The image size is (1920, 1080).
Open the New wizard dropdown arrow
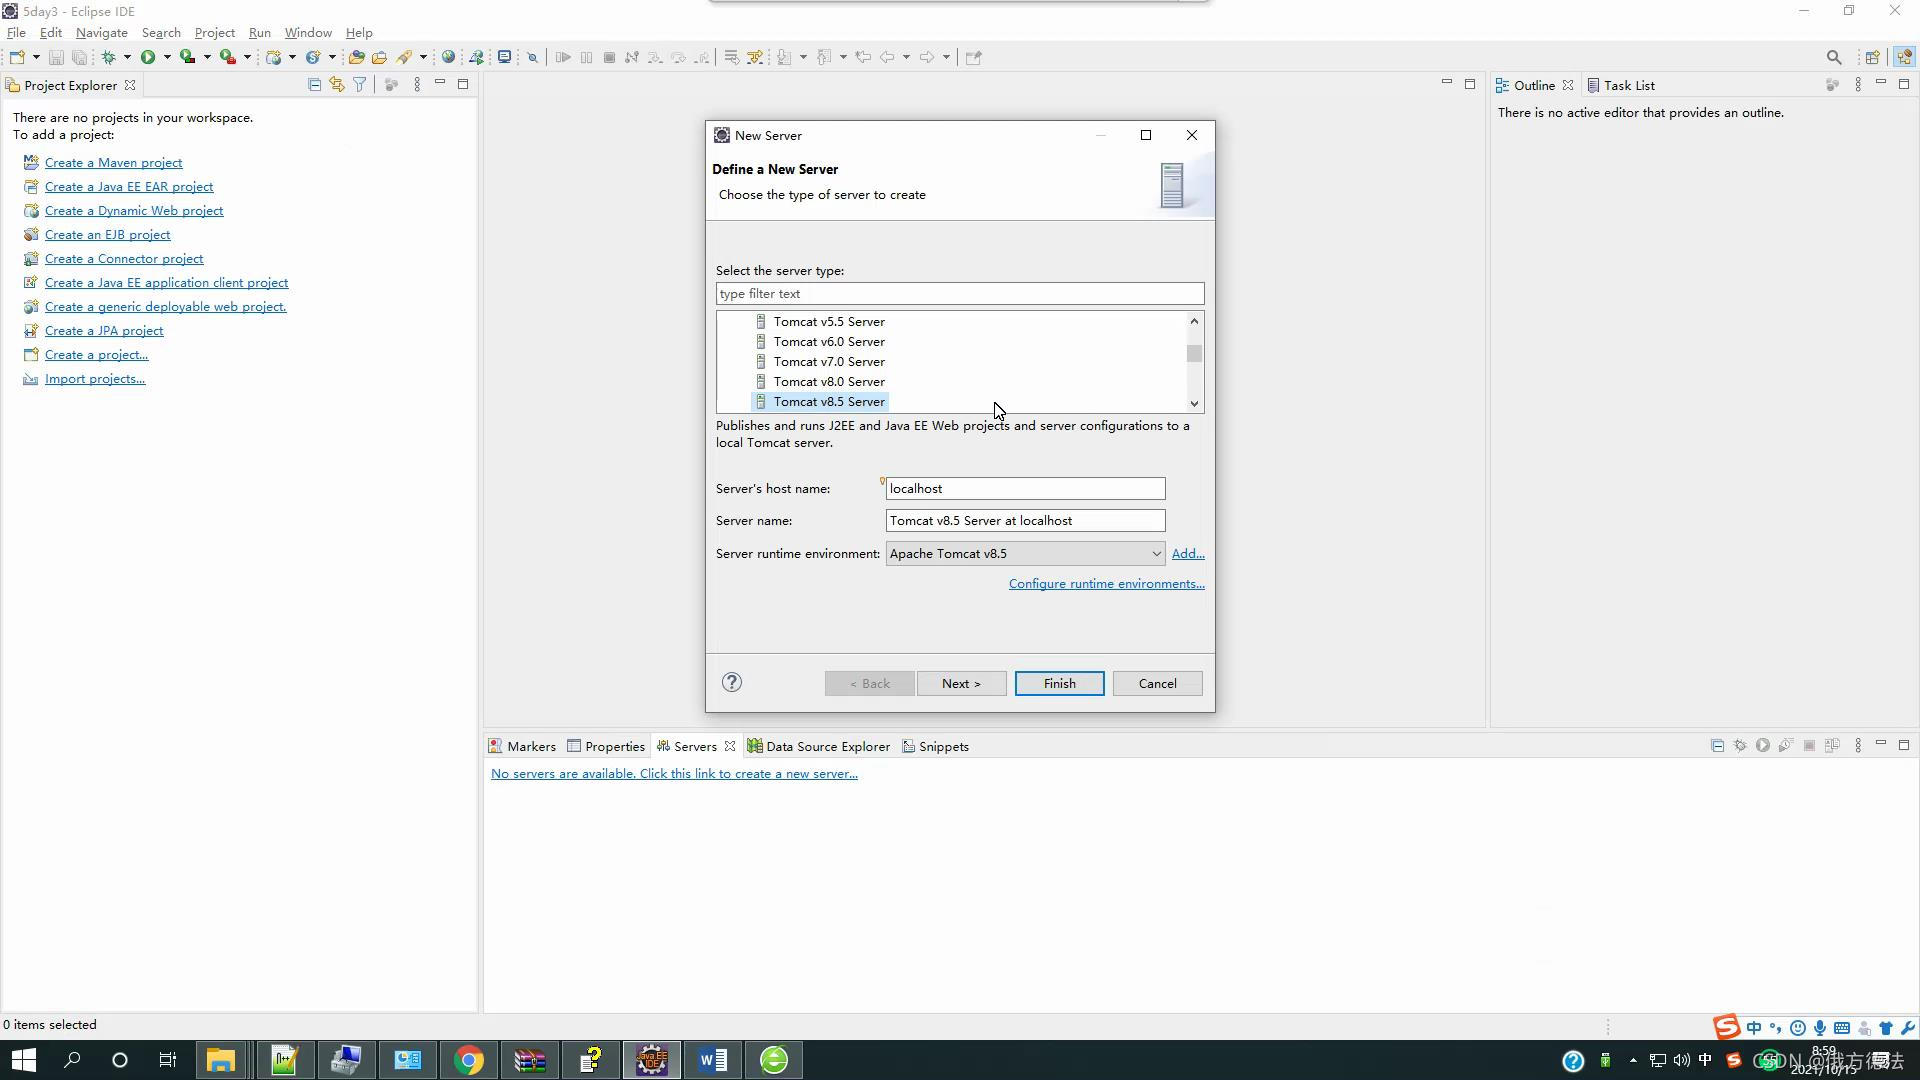[36, 57]
